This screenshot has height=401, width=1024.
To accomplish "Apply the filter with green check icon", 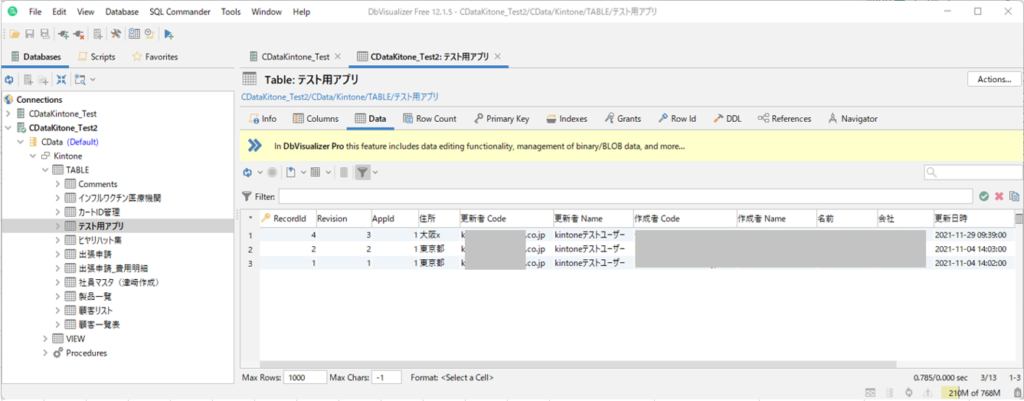I will coord(984,196).
